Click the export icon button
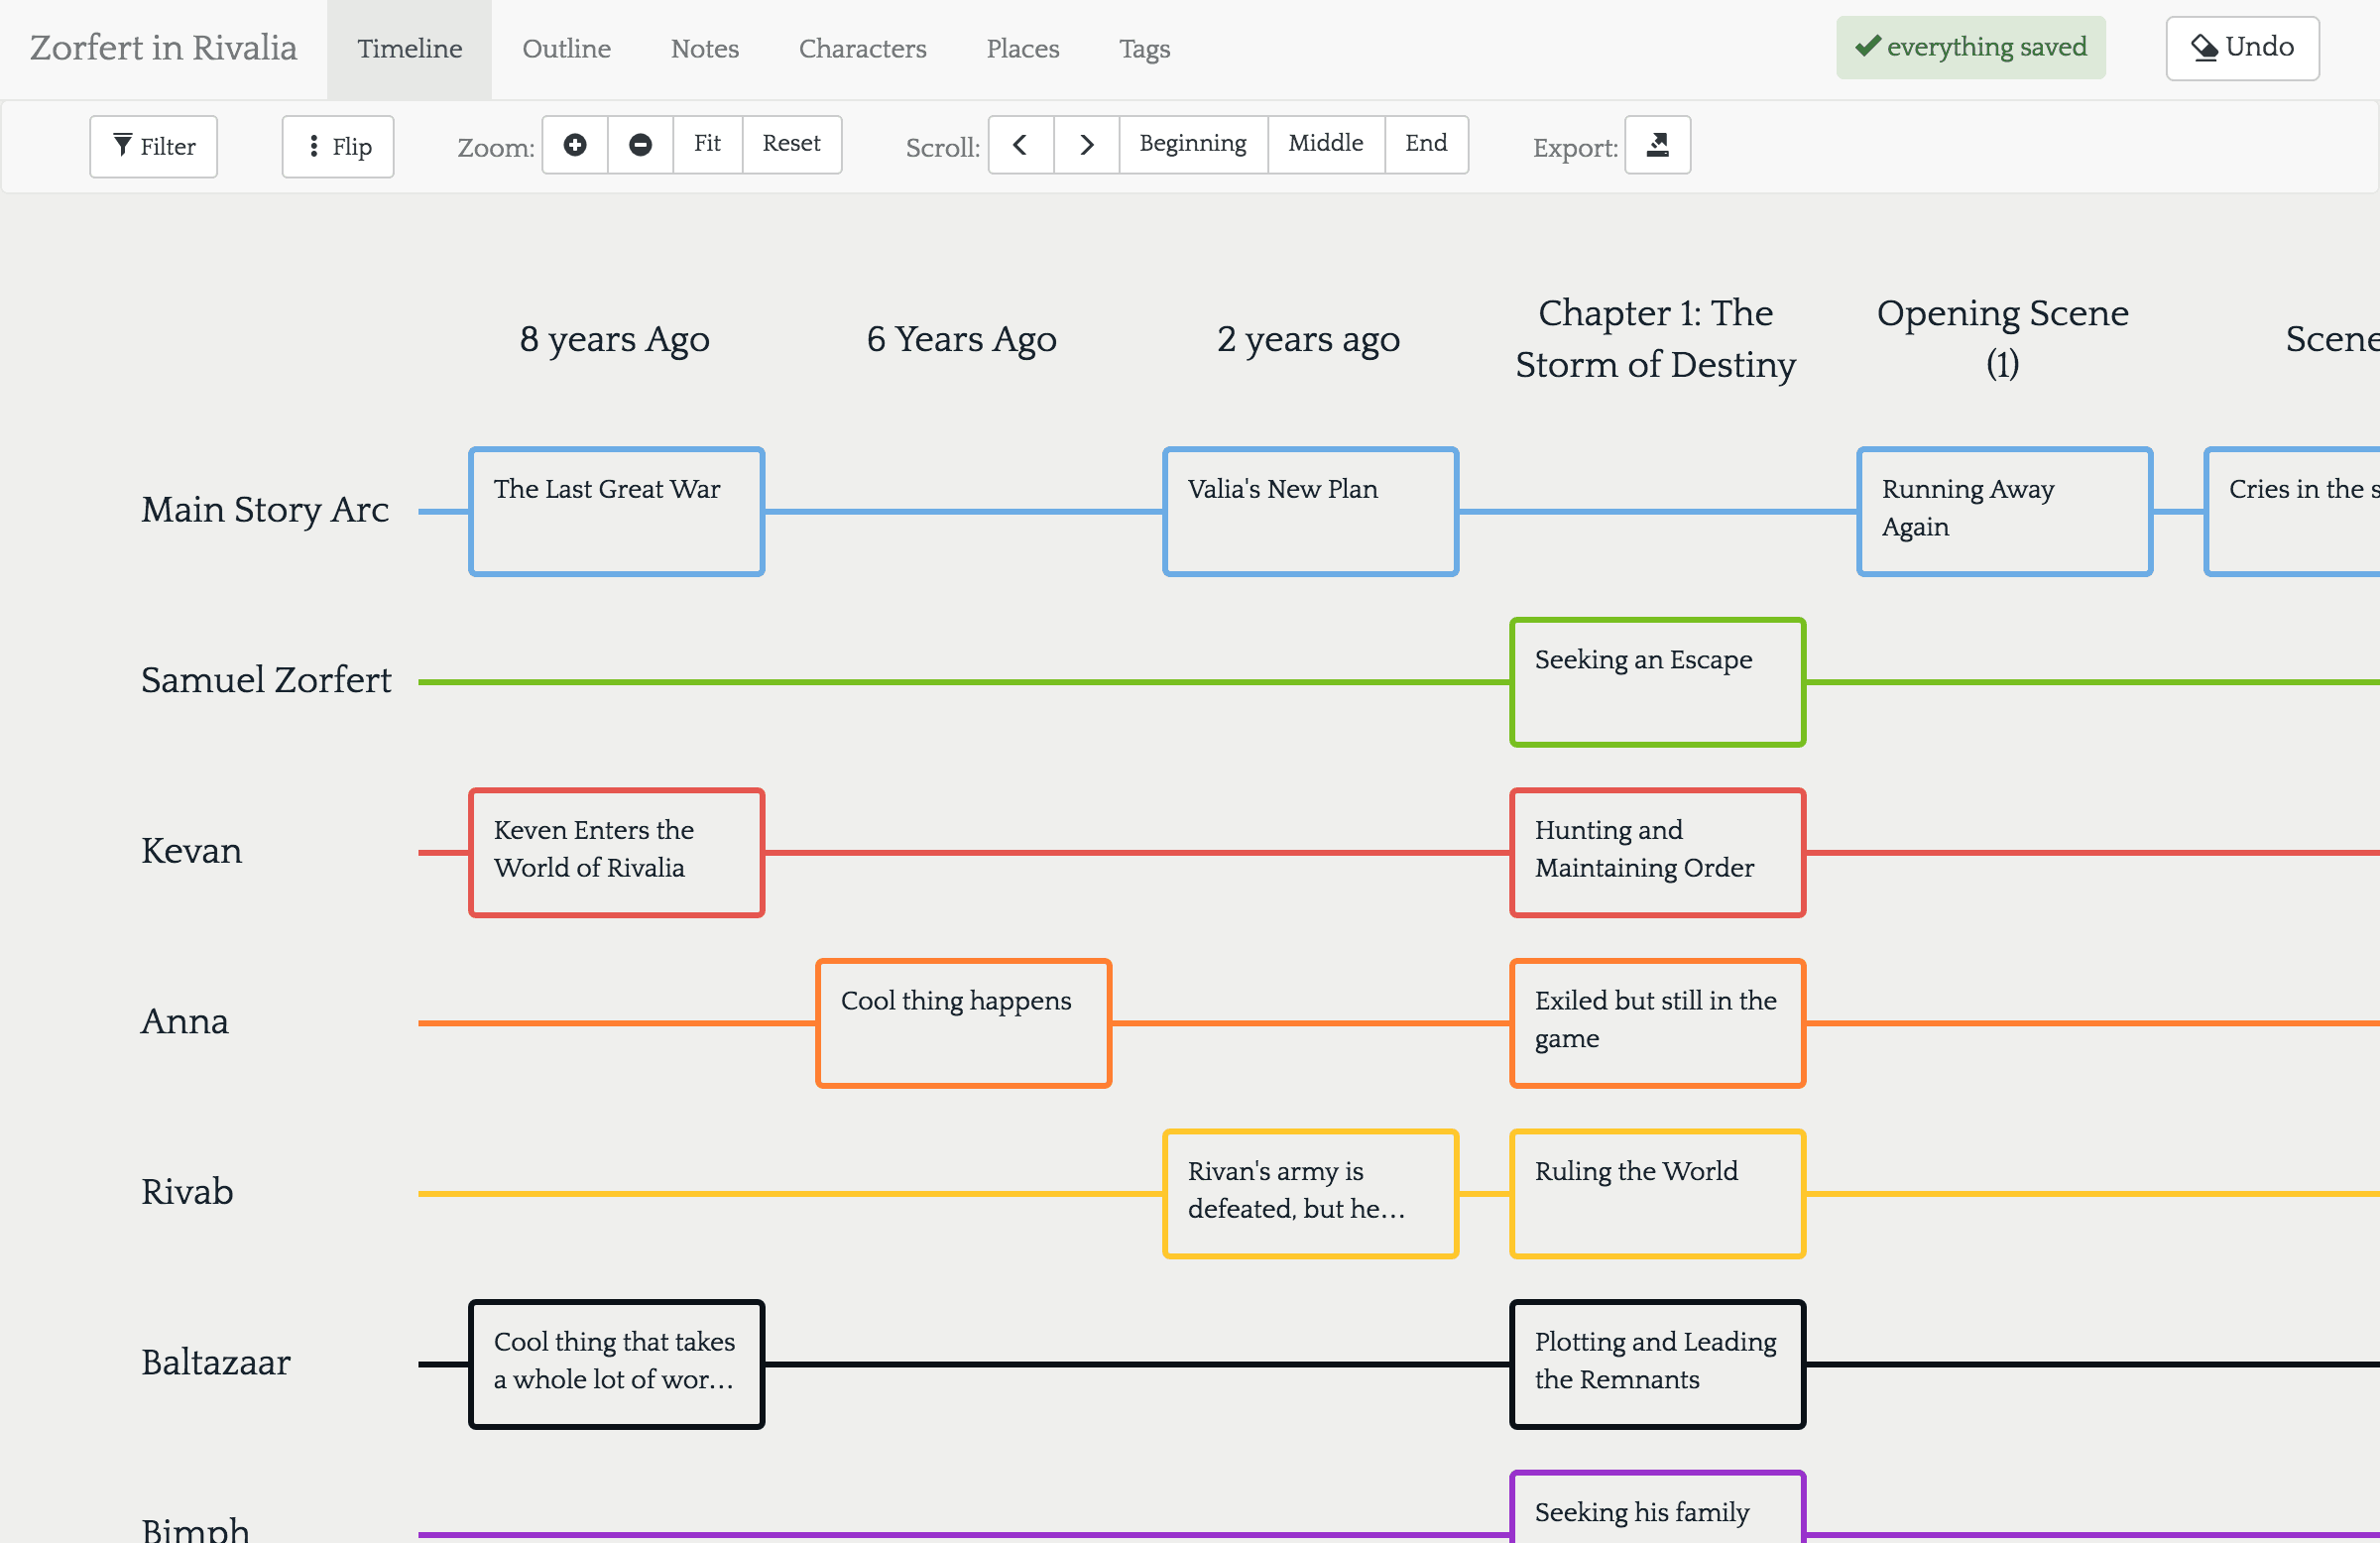The width and height of the screenshot is (2380, 1543). click(x=1657, y=145)
